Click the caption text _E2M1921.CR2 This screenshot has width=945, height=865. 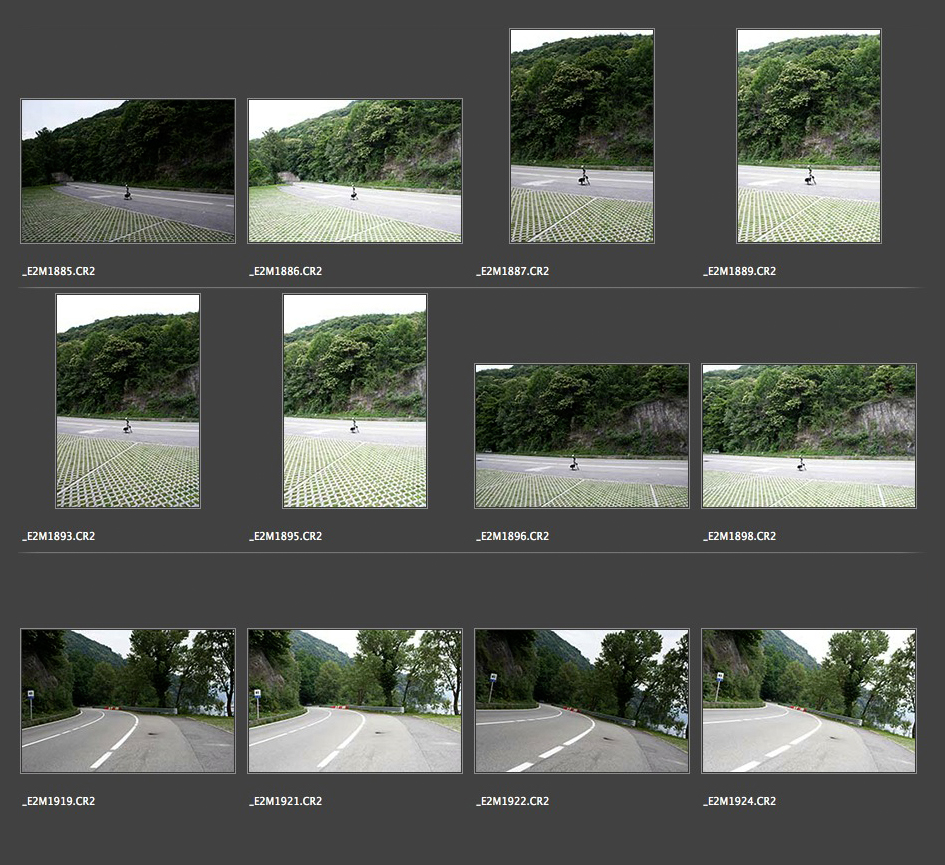[x=286, y=802]
